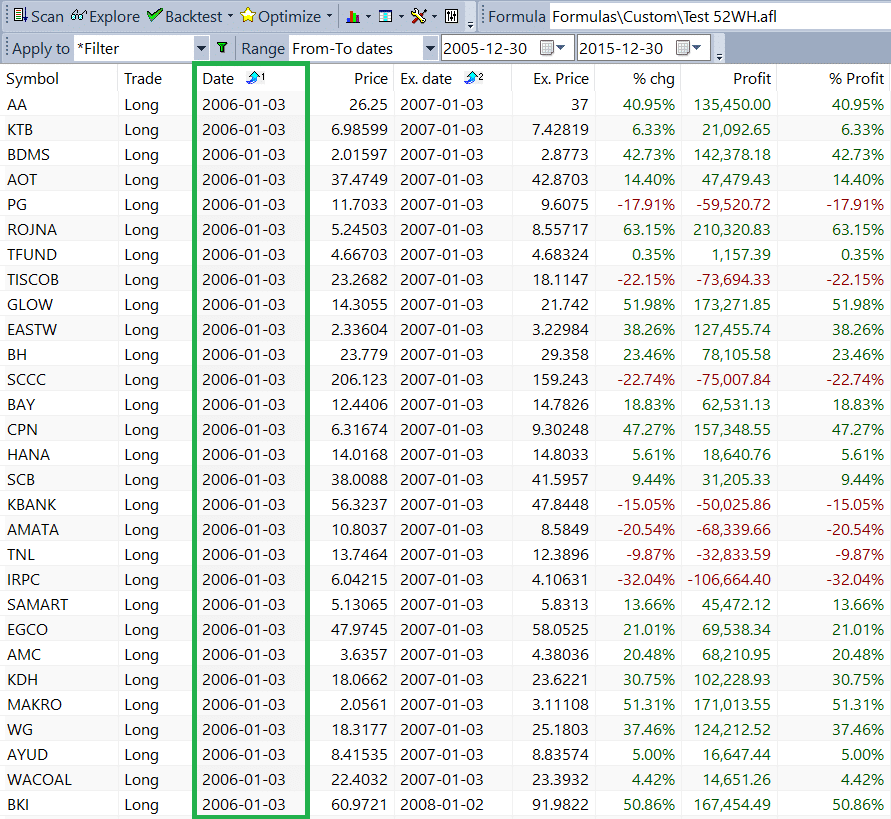Sort by the Symbol column header
The height and width of the screenshot is (819, 891).
(33, 78)
